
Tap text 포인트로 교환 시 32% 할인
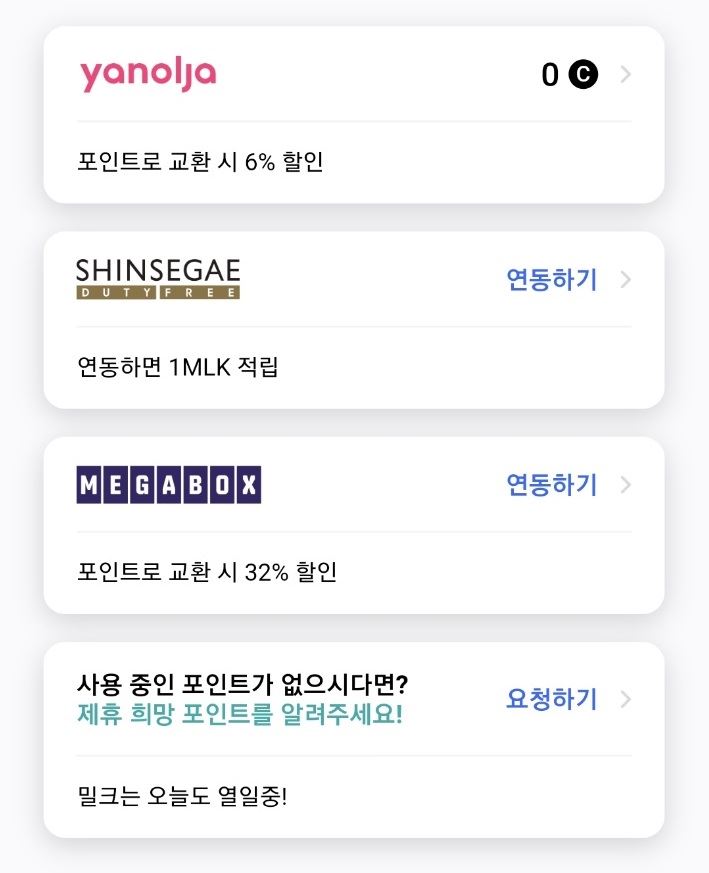click(207, 572)
